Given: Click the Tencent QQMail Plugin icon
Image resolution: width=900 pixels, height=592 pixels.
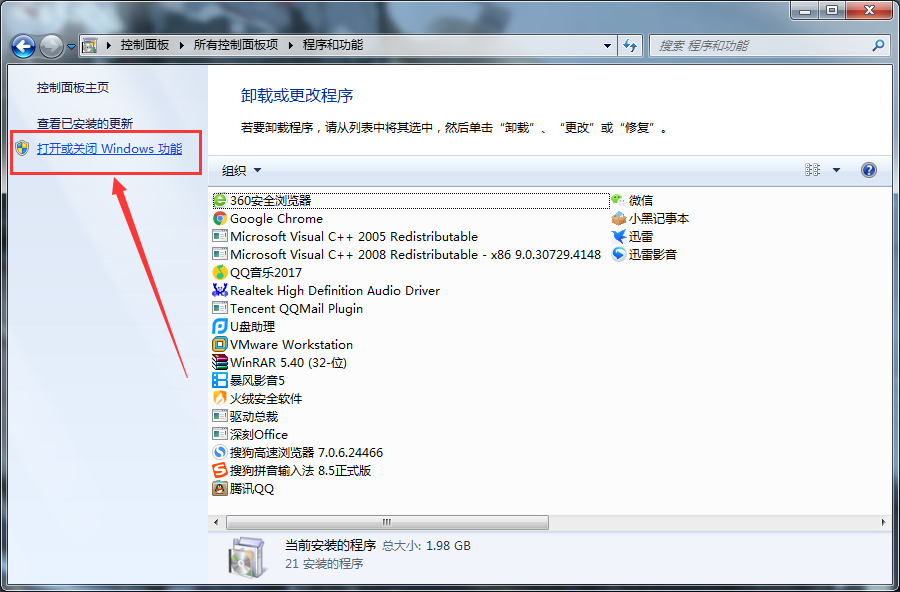Looking at the screenshot, I should 220,308.
